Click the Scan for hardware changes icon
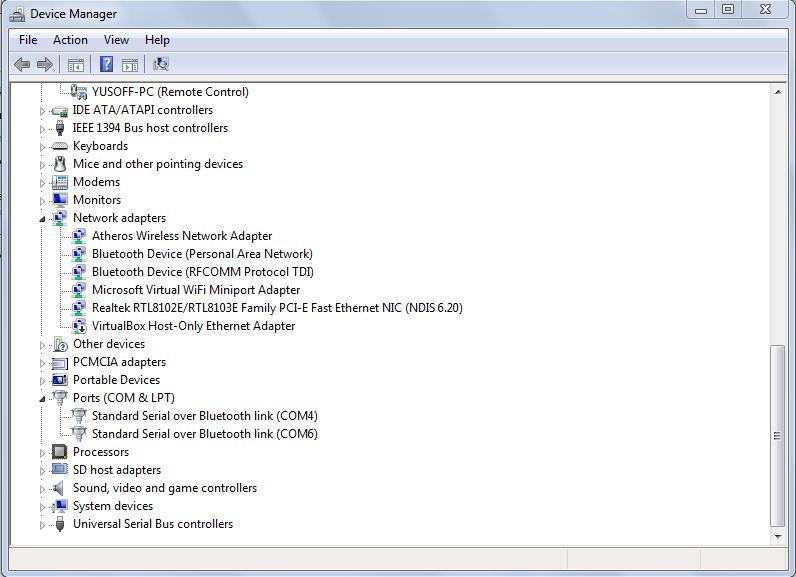 click(160, 64)
